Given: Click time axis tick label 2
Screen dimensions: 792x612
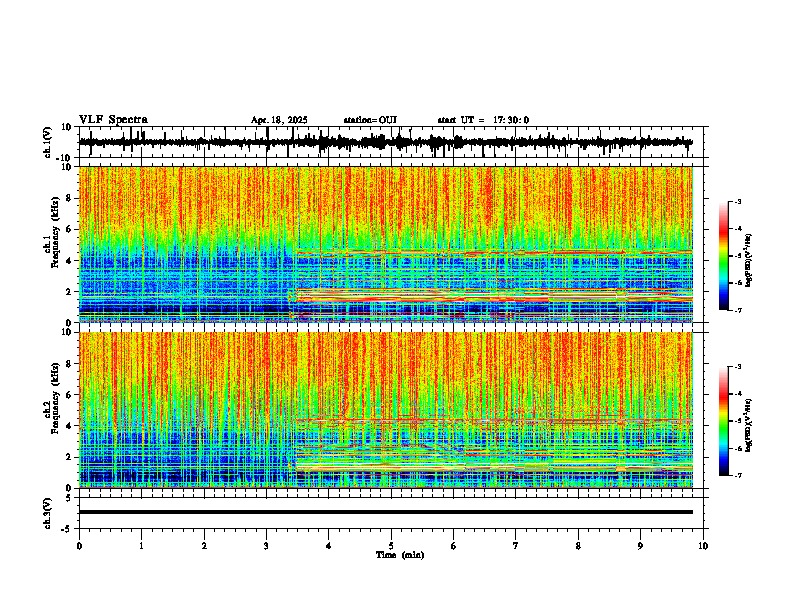Looking at the screenshot, I should tap(204, 546).
